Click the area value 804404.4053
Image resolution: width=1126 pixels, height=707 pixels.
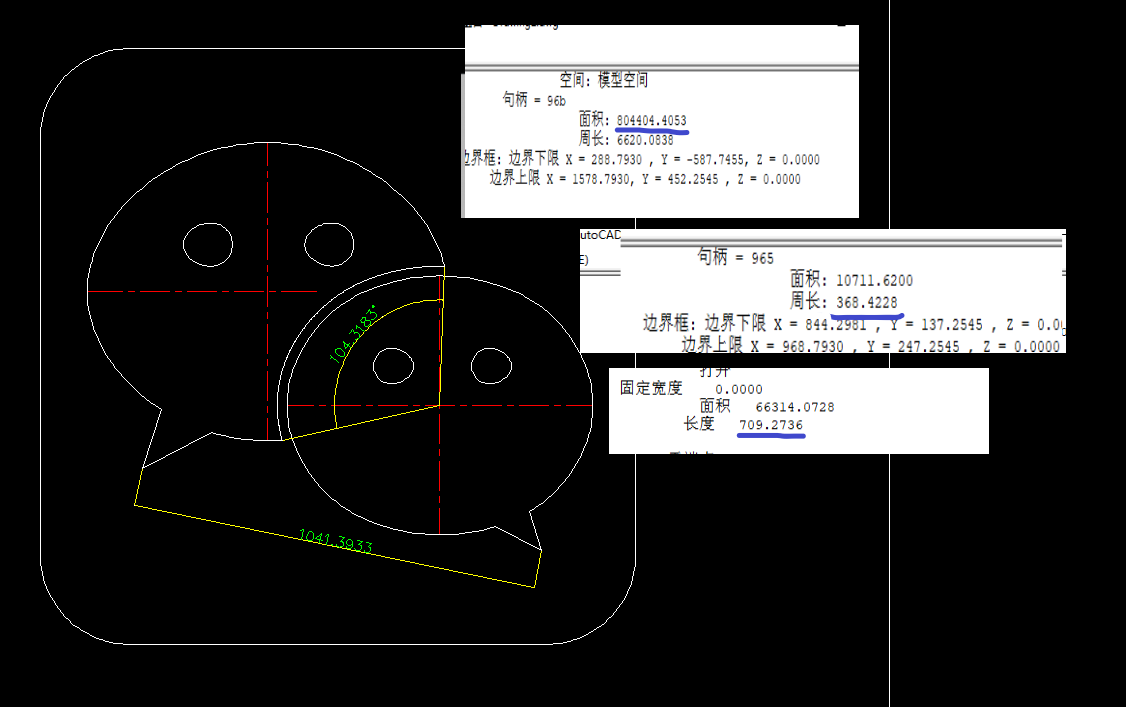tap(651, 121)
